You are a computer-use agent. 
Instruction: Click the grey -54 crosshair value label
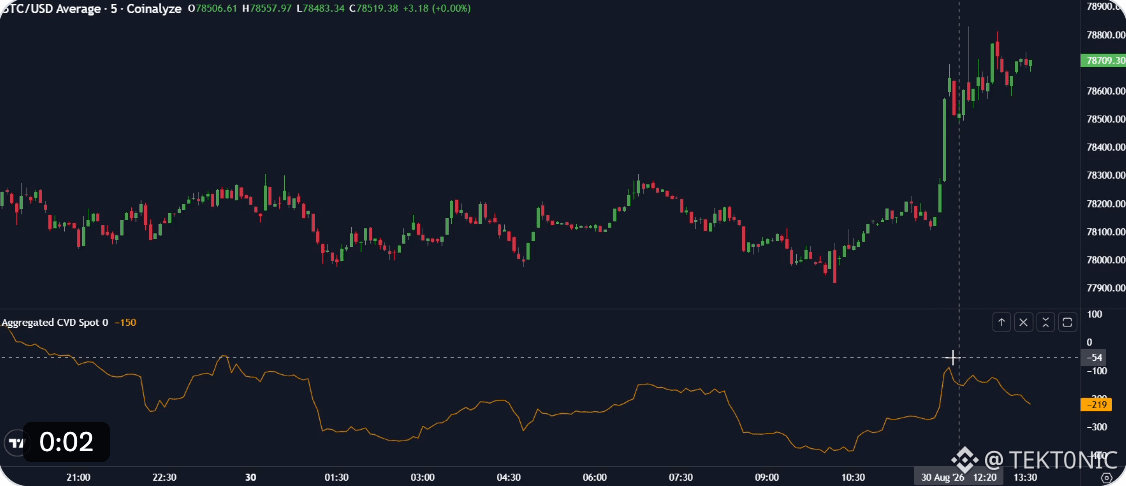click(x=1096, y=357)
